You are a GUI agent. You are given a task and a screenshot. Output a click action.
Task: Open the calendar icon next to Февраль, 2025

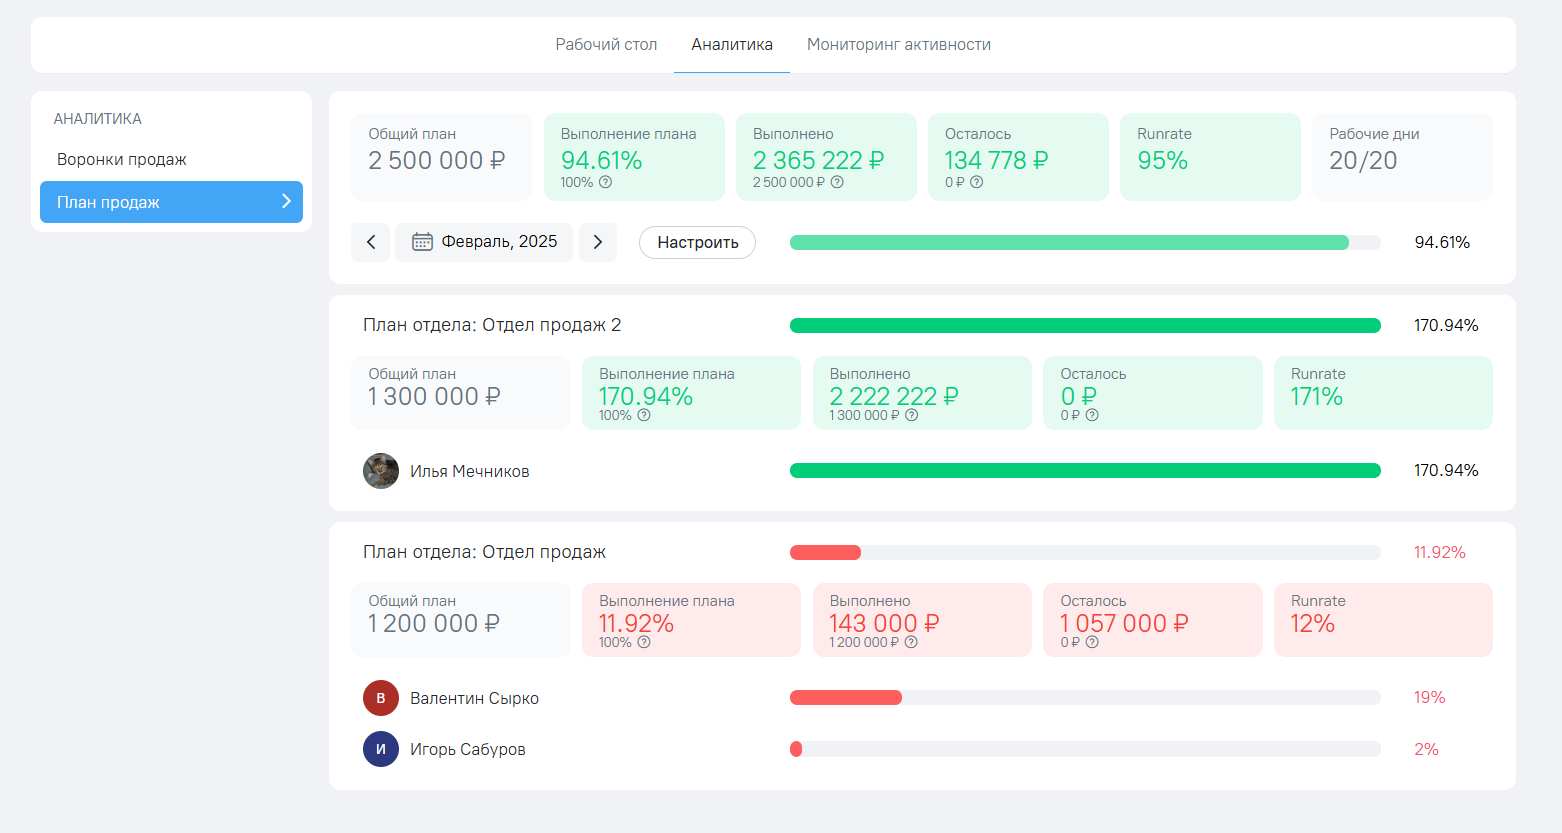pos(423,242)
